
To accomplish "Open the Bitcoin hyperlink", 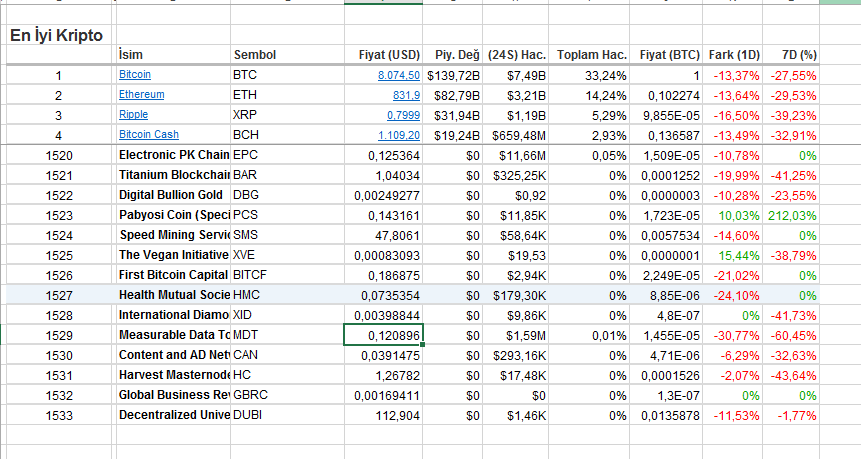I will (135, 75).
